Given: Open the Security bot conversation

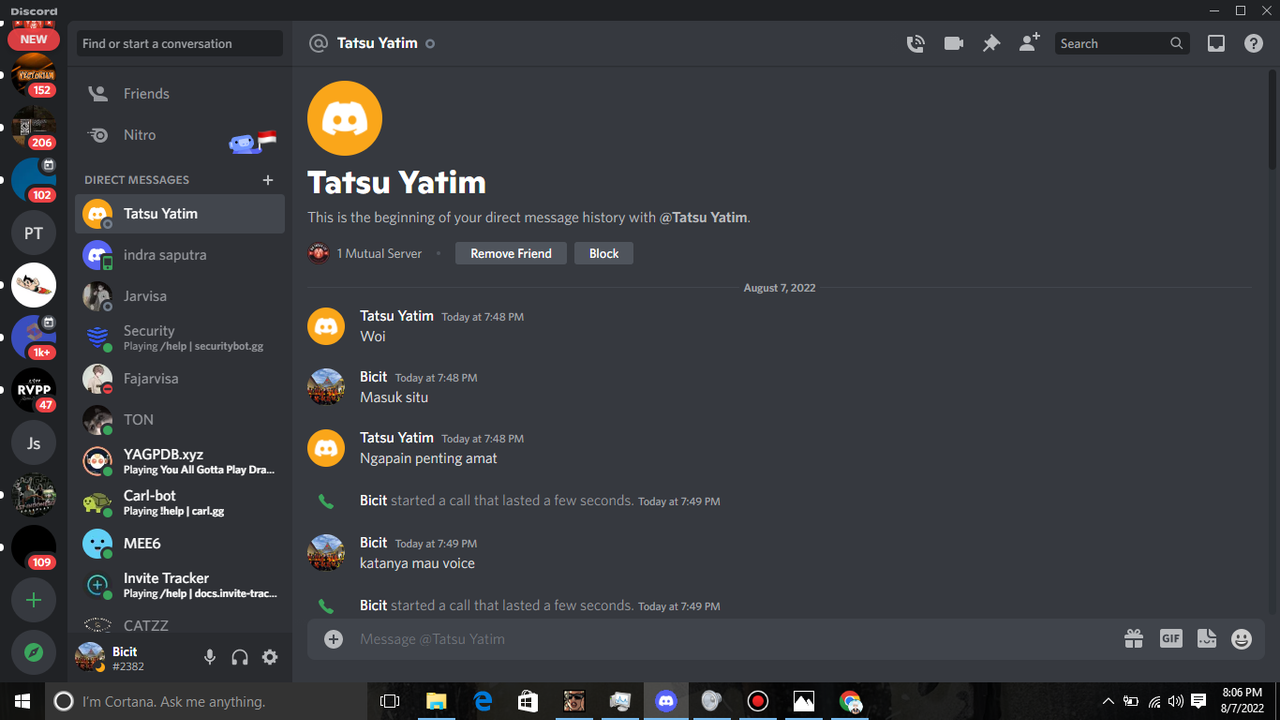Looking at the screenshot, I should tap(180, 337).
